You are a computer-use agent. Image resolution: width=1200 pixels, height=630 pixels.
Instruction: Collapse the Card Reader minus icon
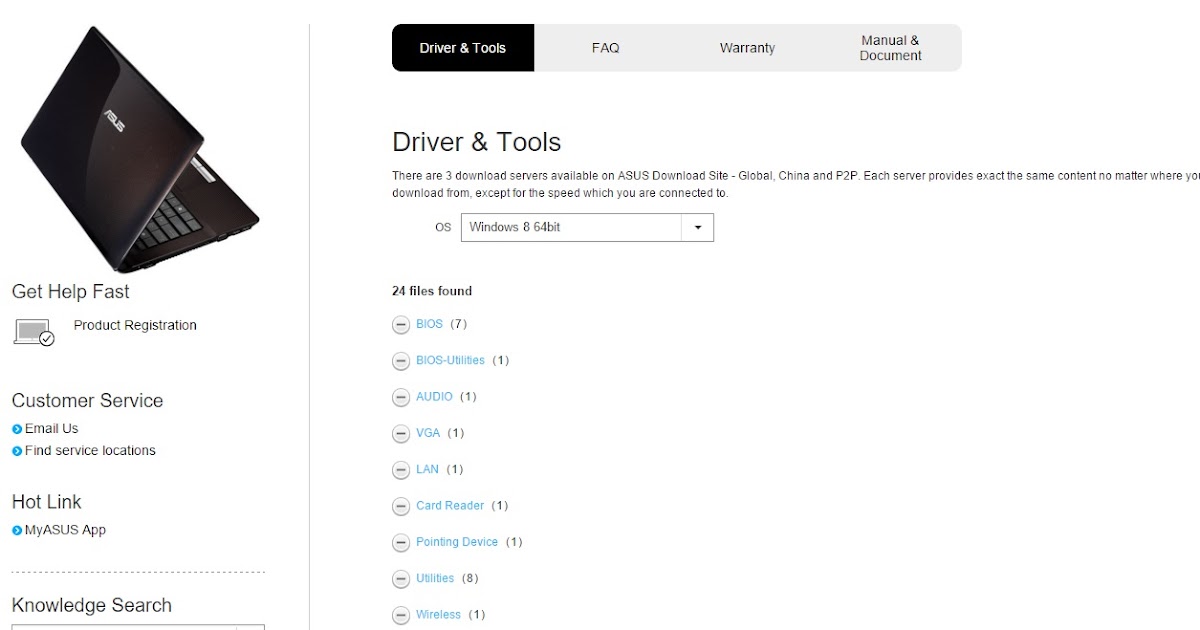click(401, 507)
